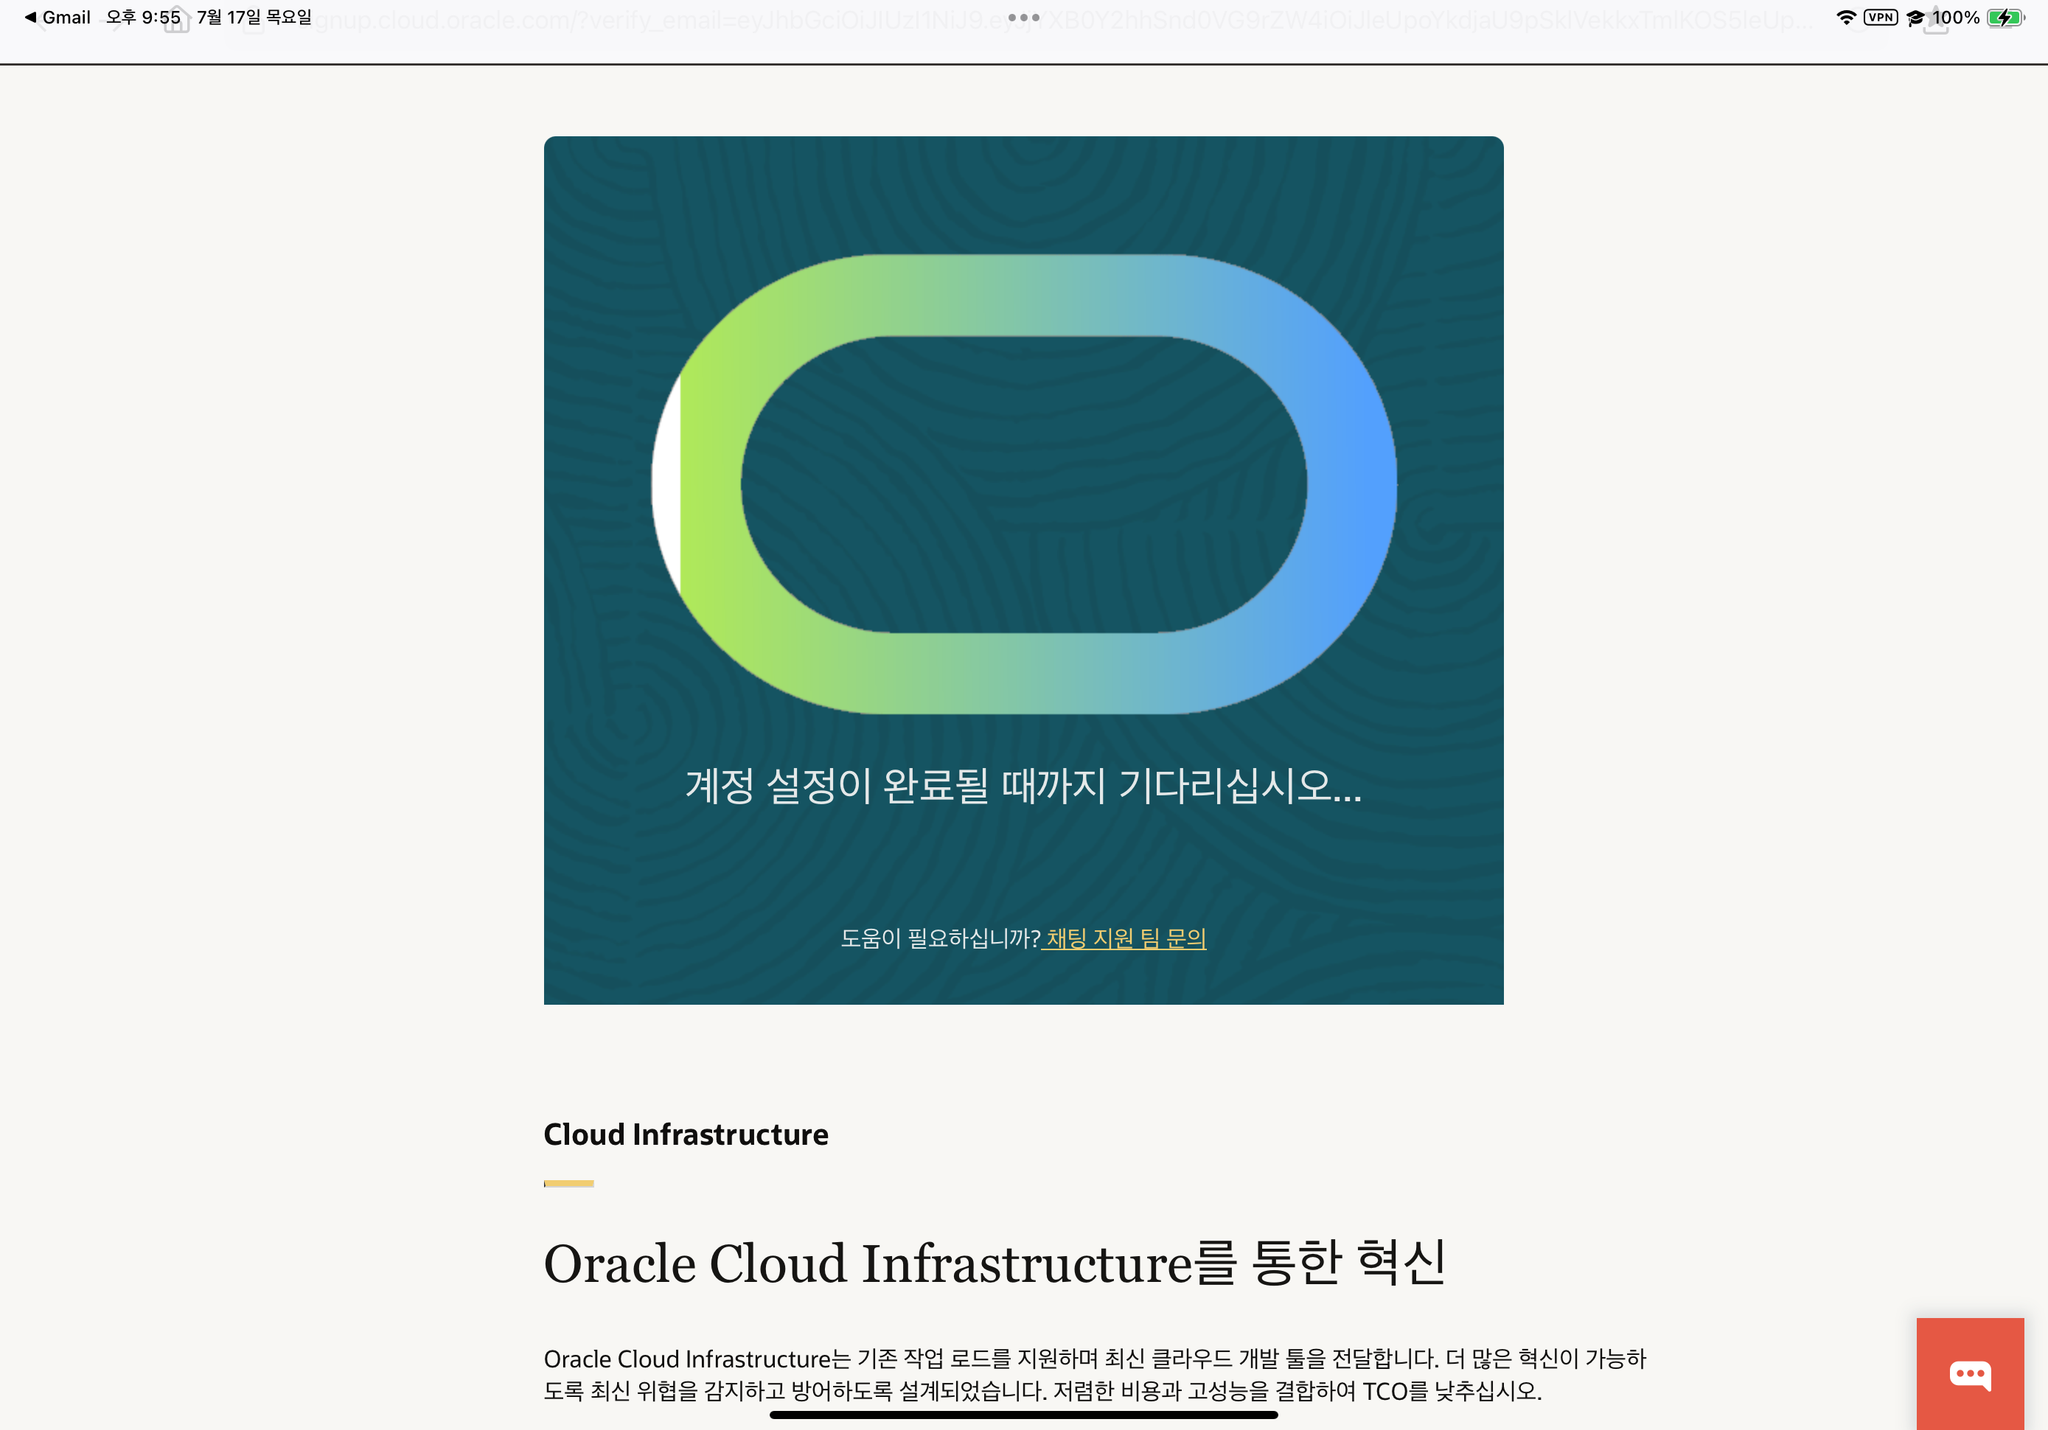Viewport: 2048px width, 1430px height.
Task: Click the account setup waiting message
Action: pyautogui.click(x=1023, y=785)
